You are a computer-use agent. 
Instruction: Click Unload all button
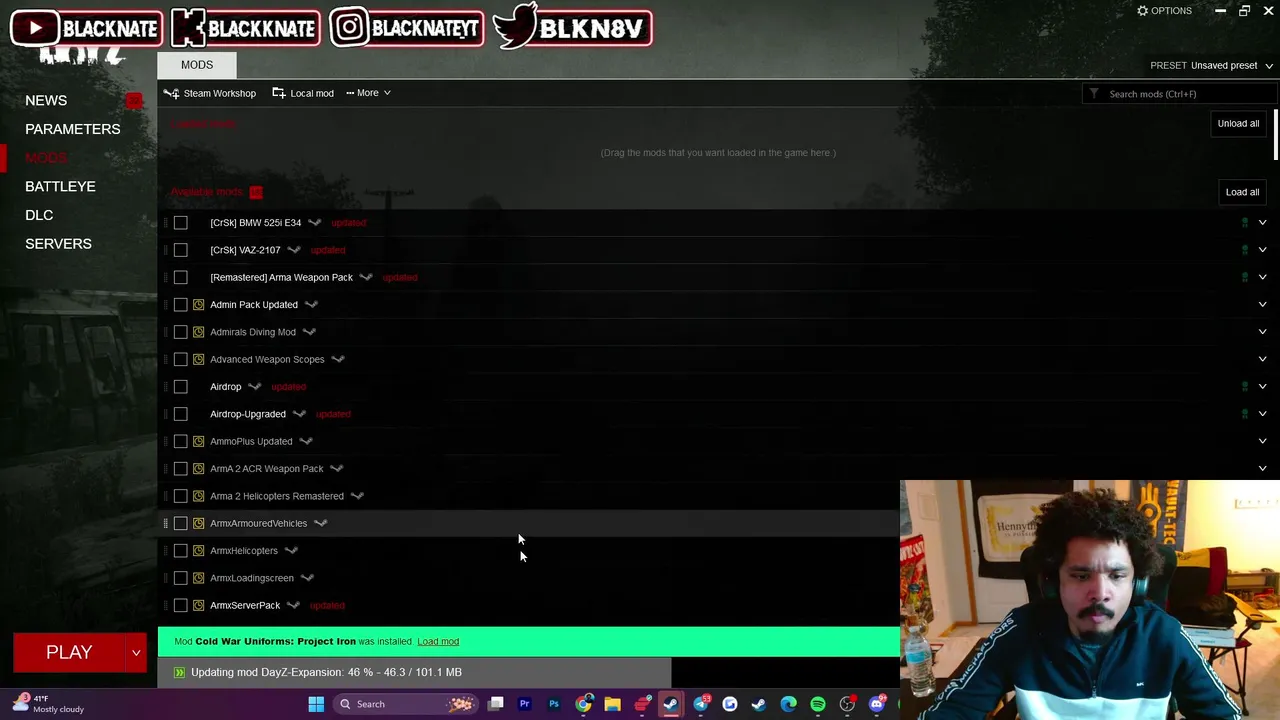coord(1238,124)
